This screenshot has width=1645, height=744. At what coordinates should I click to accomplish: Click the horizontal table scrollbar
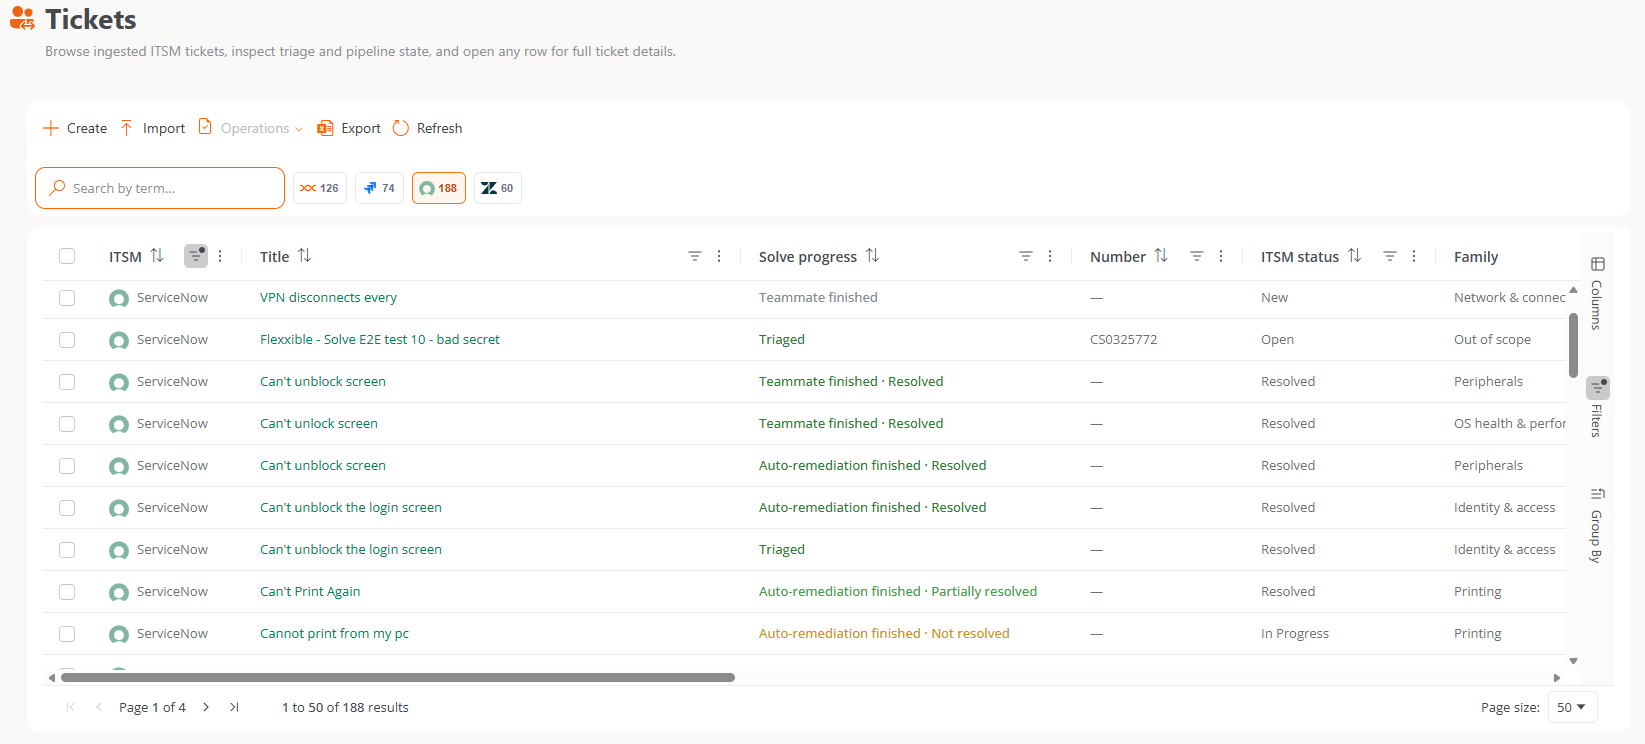pyautogui.click(x=398, y=678)
